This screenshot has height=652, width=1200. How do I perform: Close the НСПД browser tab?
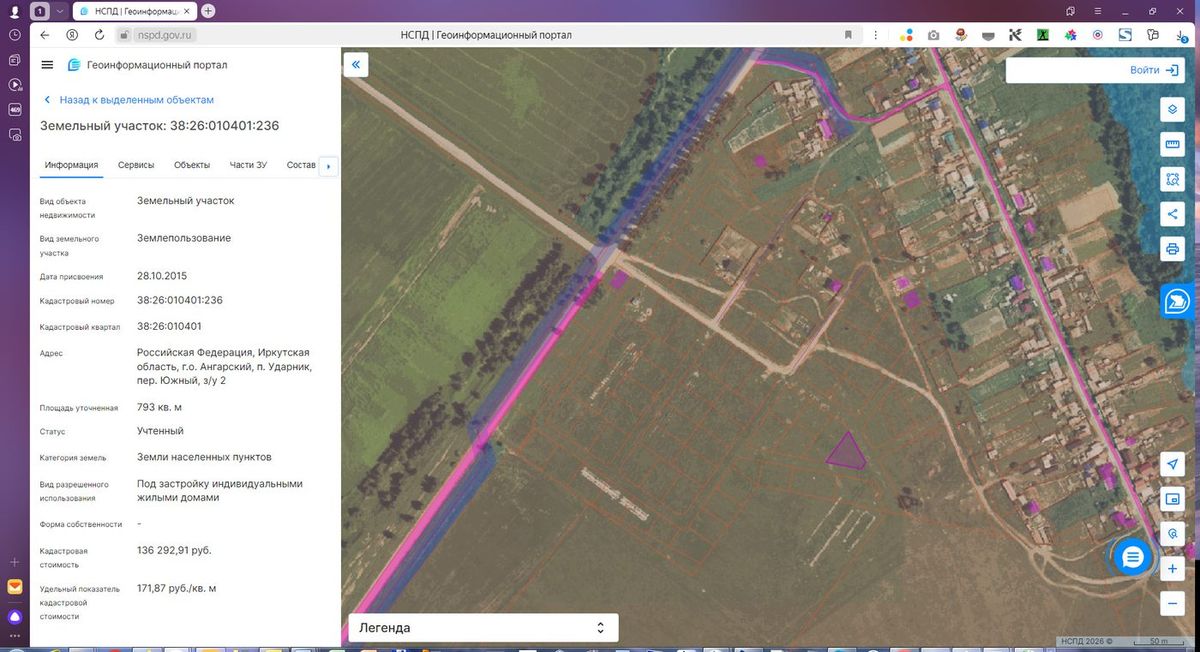188,11
